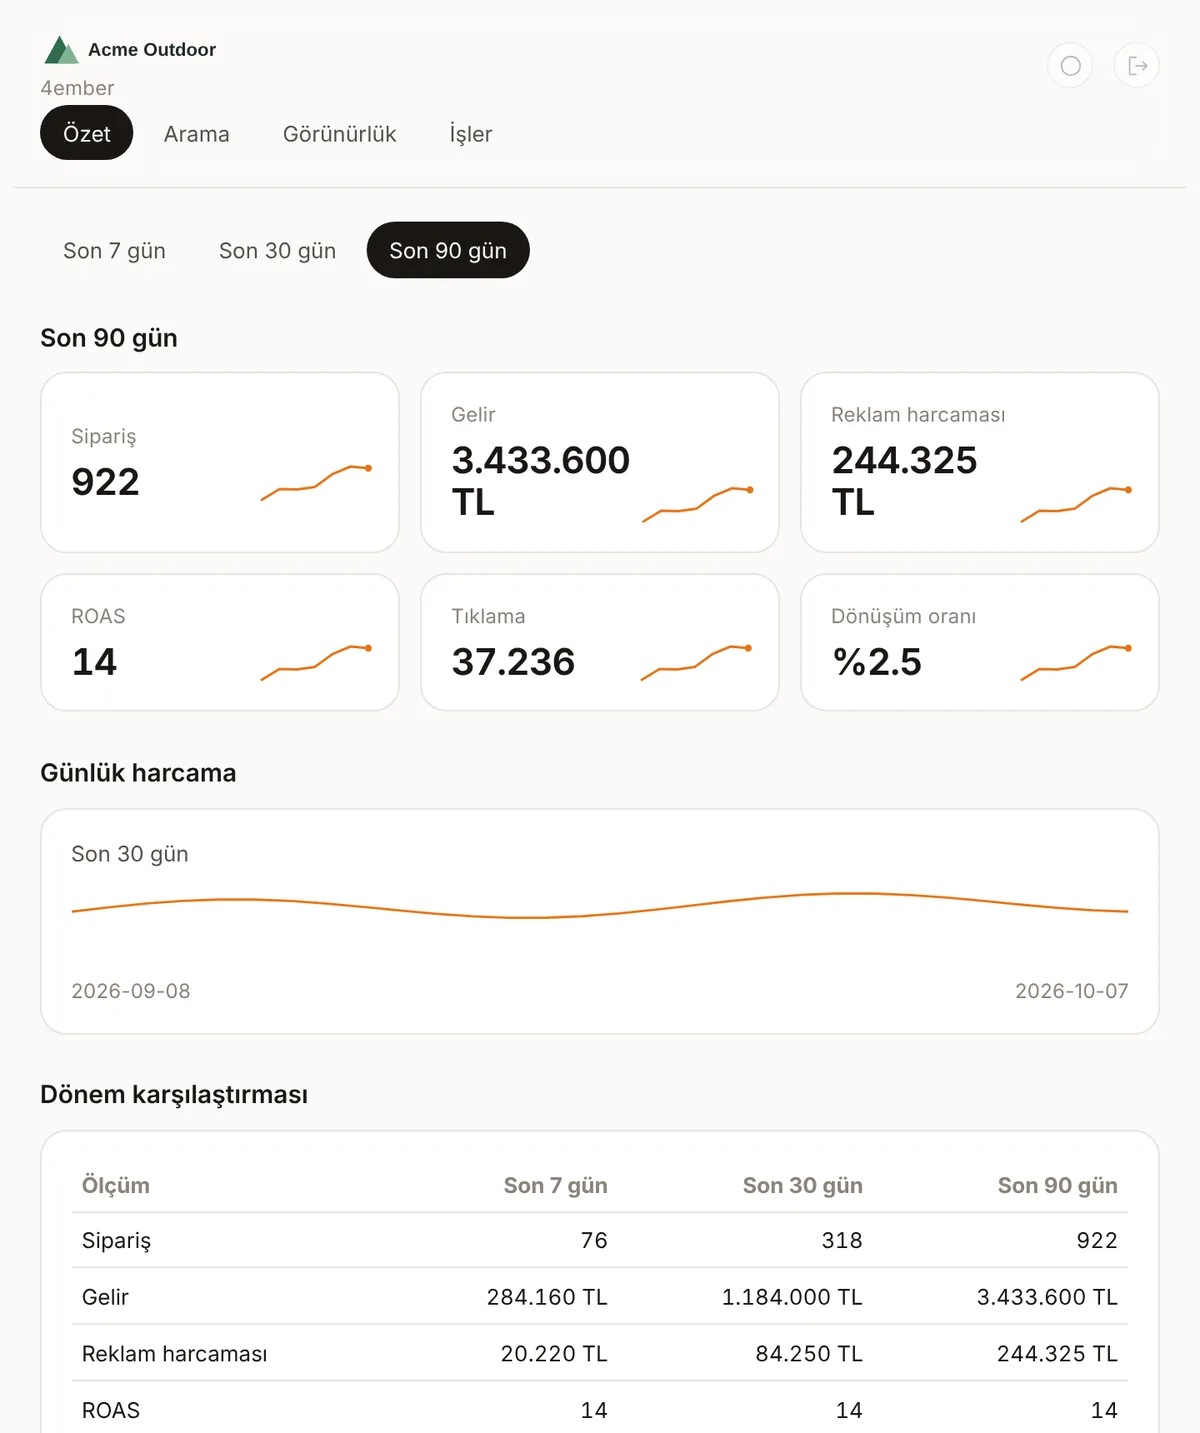This screenshot has width=1200, height=1433.
Task: Click the Dönüşüm oranı card sparkline
Action: (x=1076, y=662)
